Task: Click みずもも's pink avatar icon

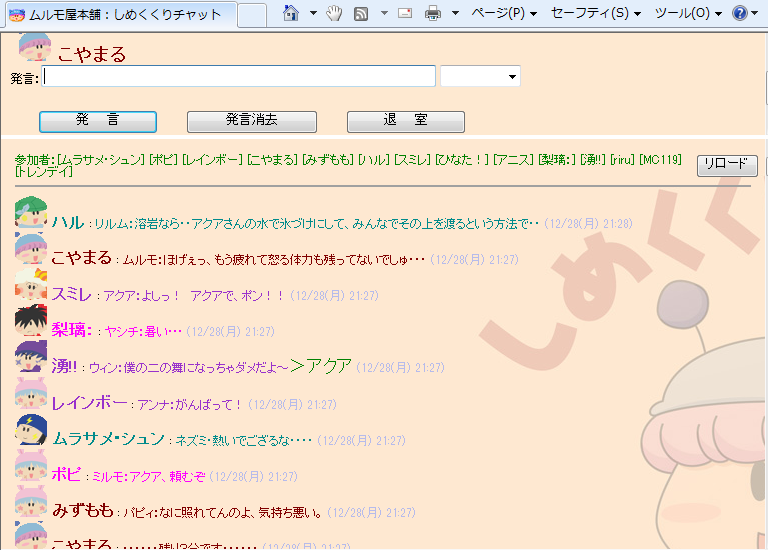Action: (31, 501)
